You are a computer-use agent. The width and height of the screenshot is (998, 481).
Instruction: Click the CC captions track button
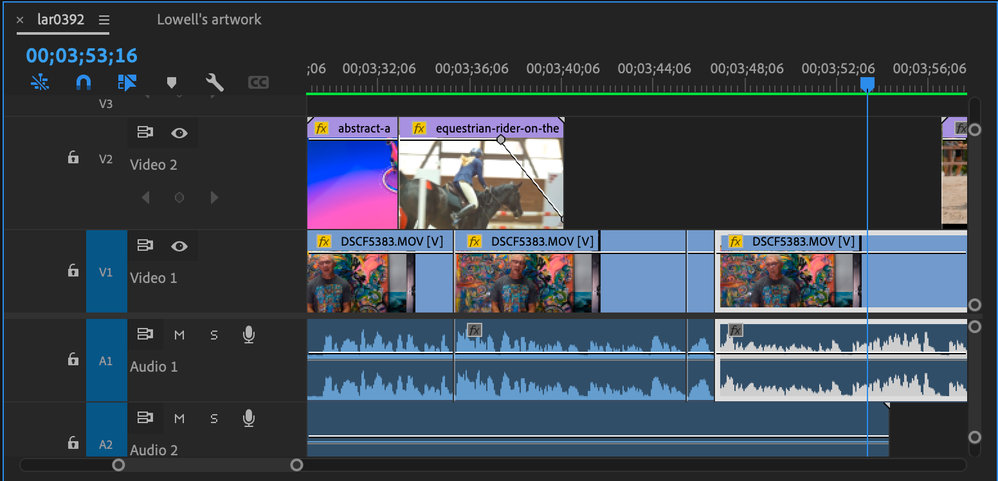258,82
